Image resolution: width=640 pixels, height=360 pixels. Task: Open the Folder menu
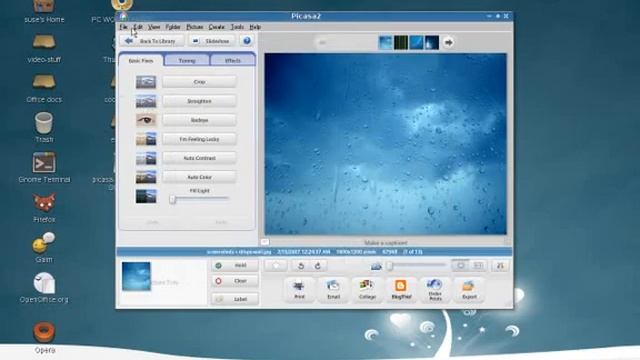[x=173, y=27]
